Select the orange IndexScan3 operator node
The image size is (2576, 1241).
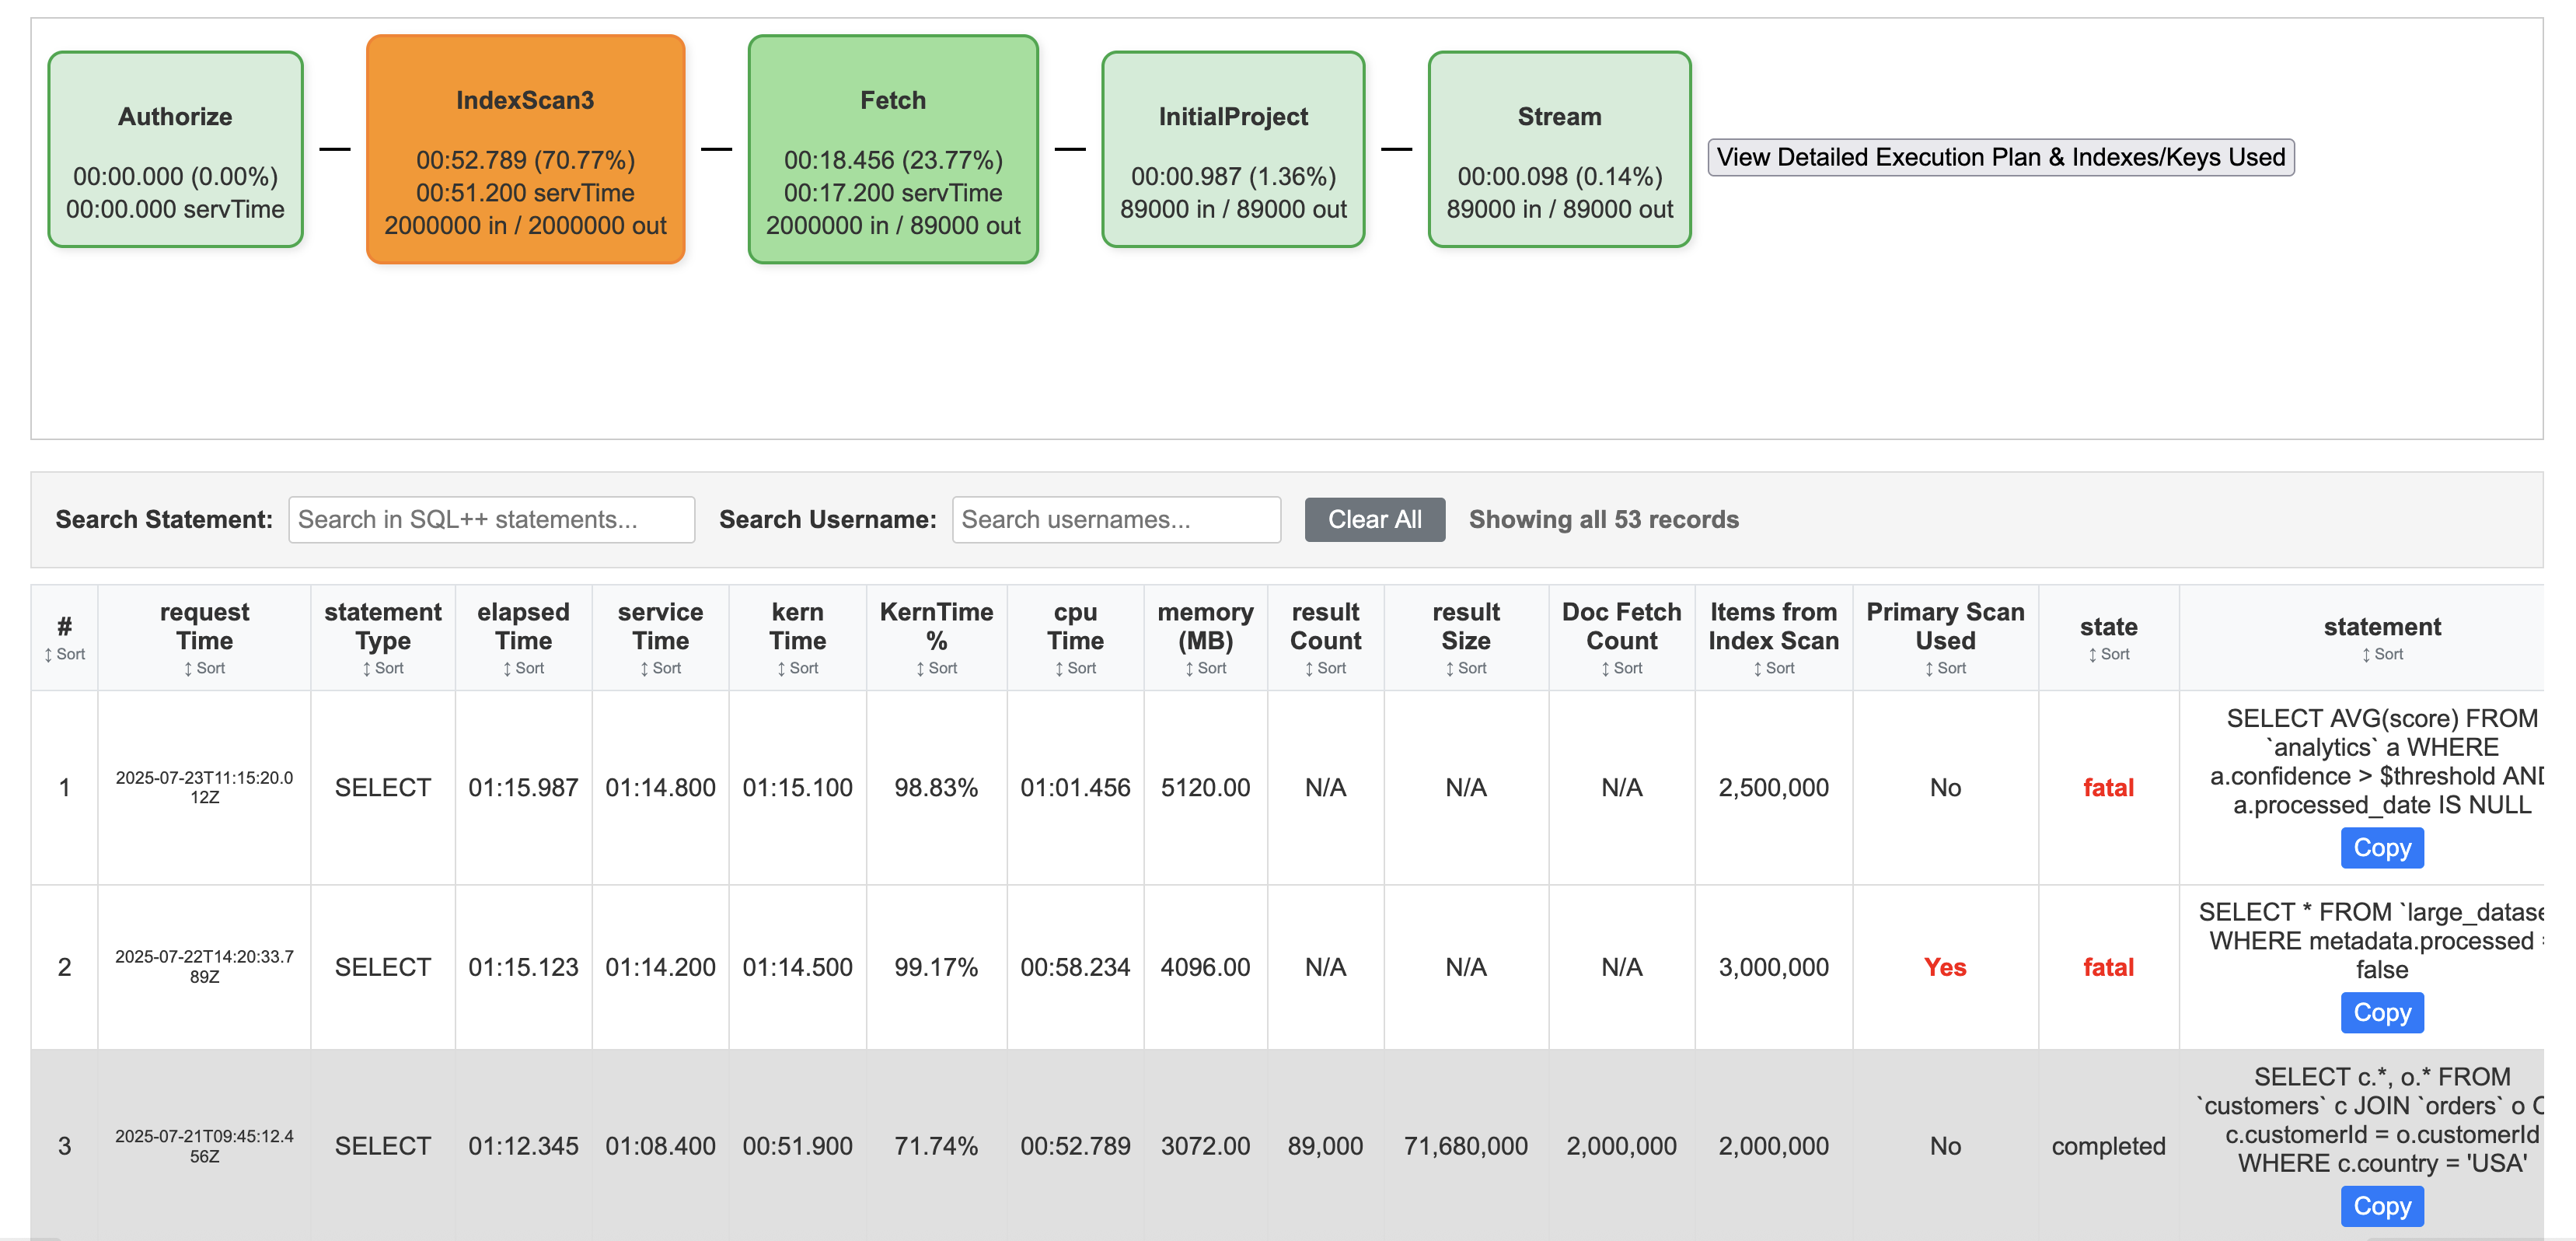(x=525, y=150)
